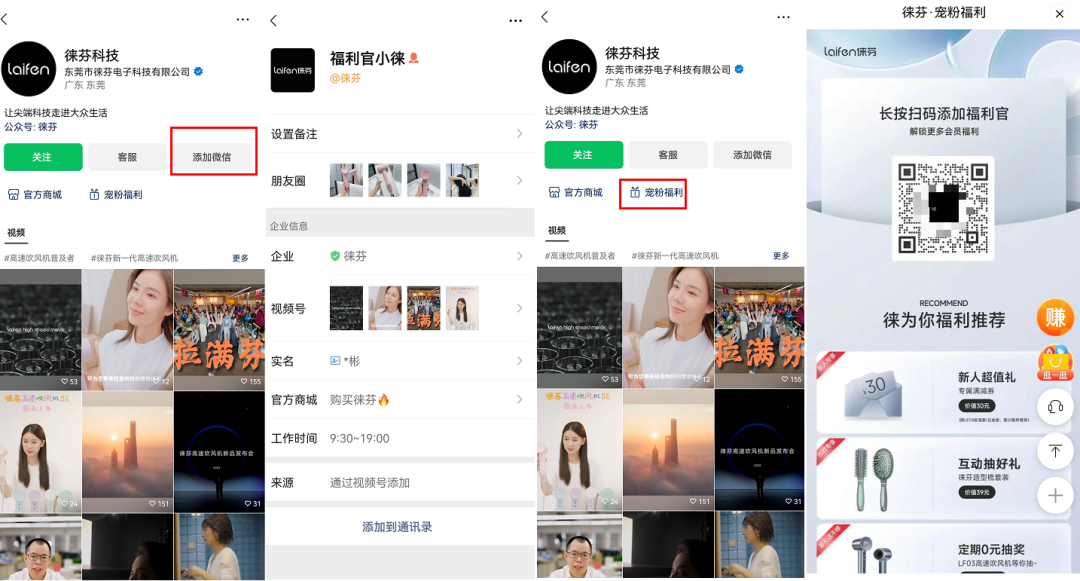1080x581 pixels.
Task: Tap 关注 button in third panel
Action: (x=583, y=155)
